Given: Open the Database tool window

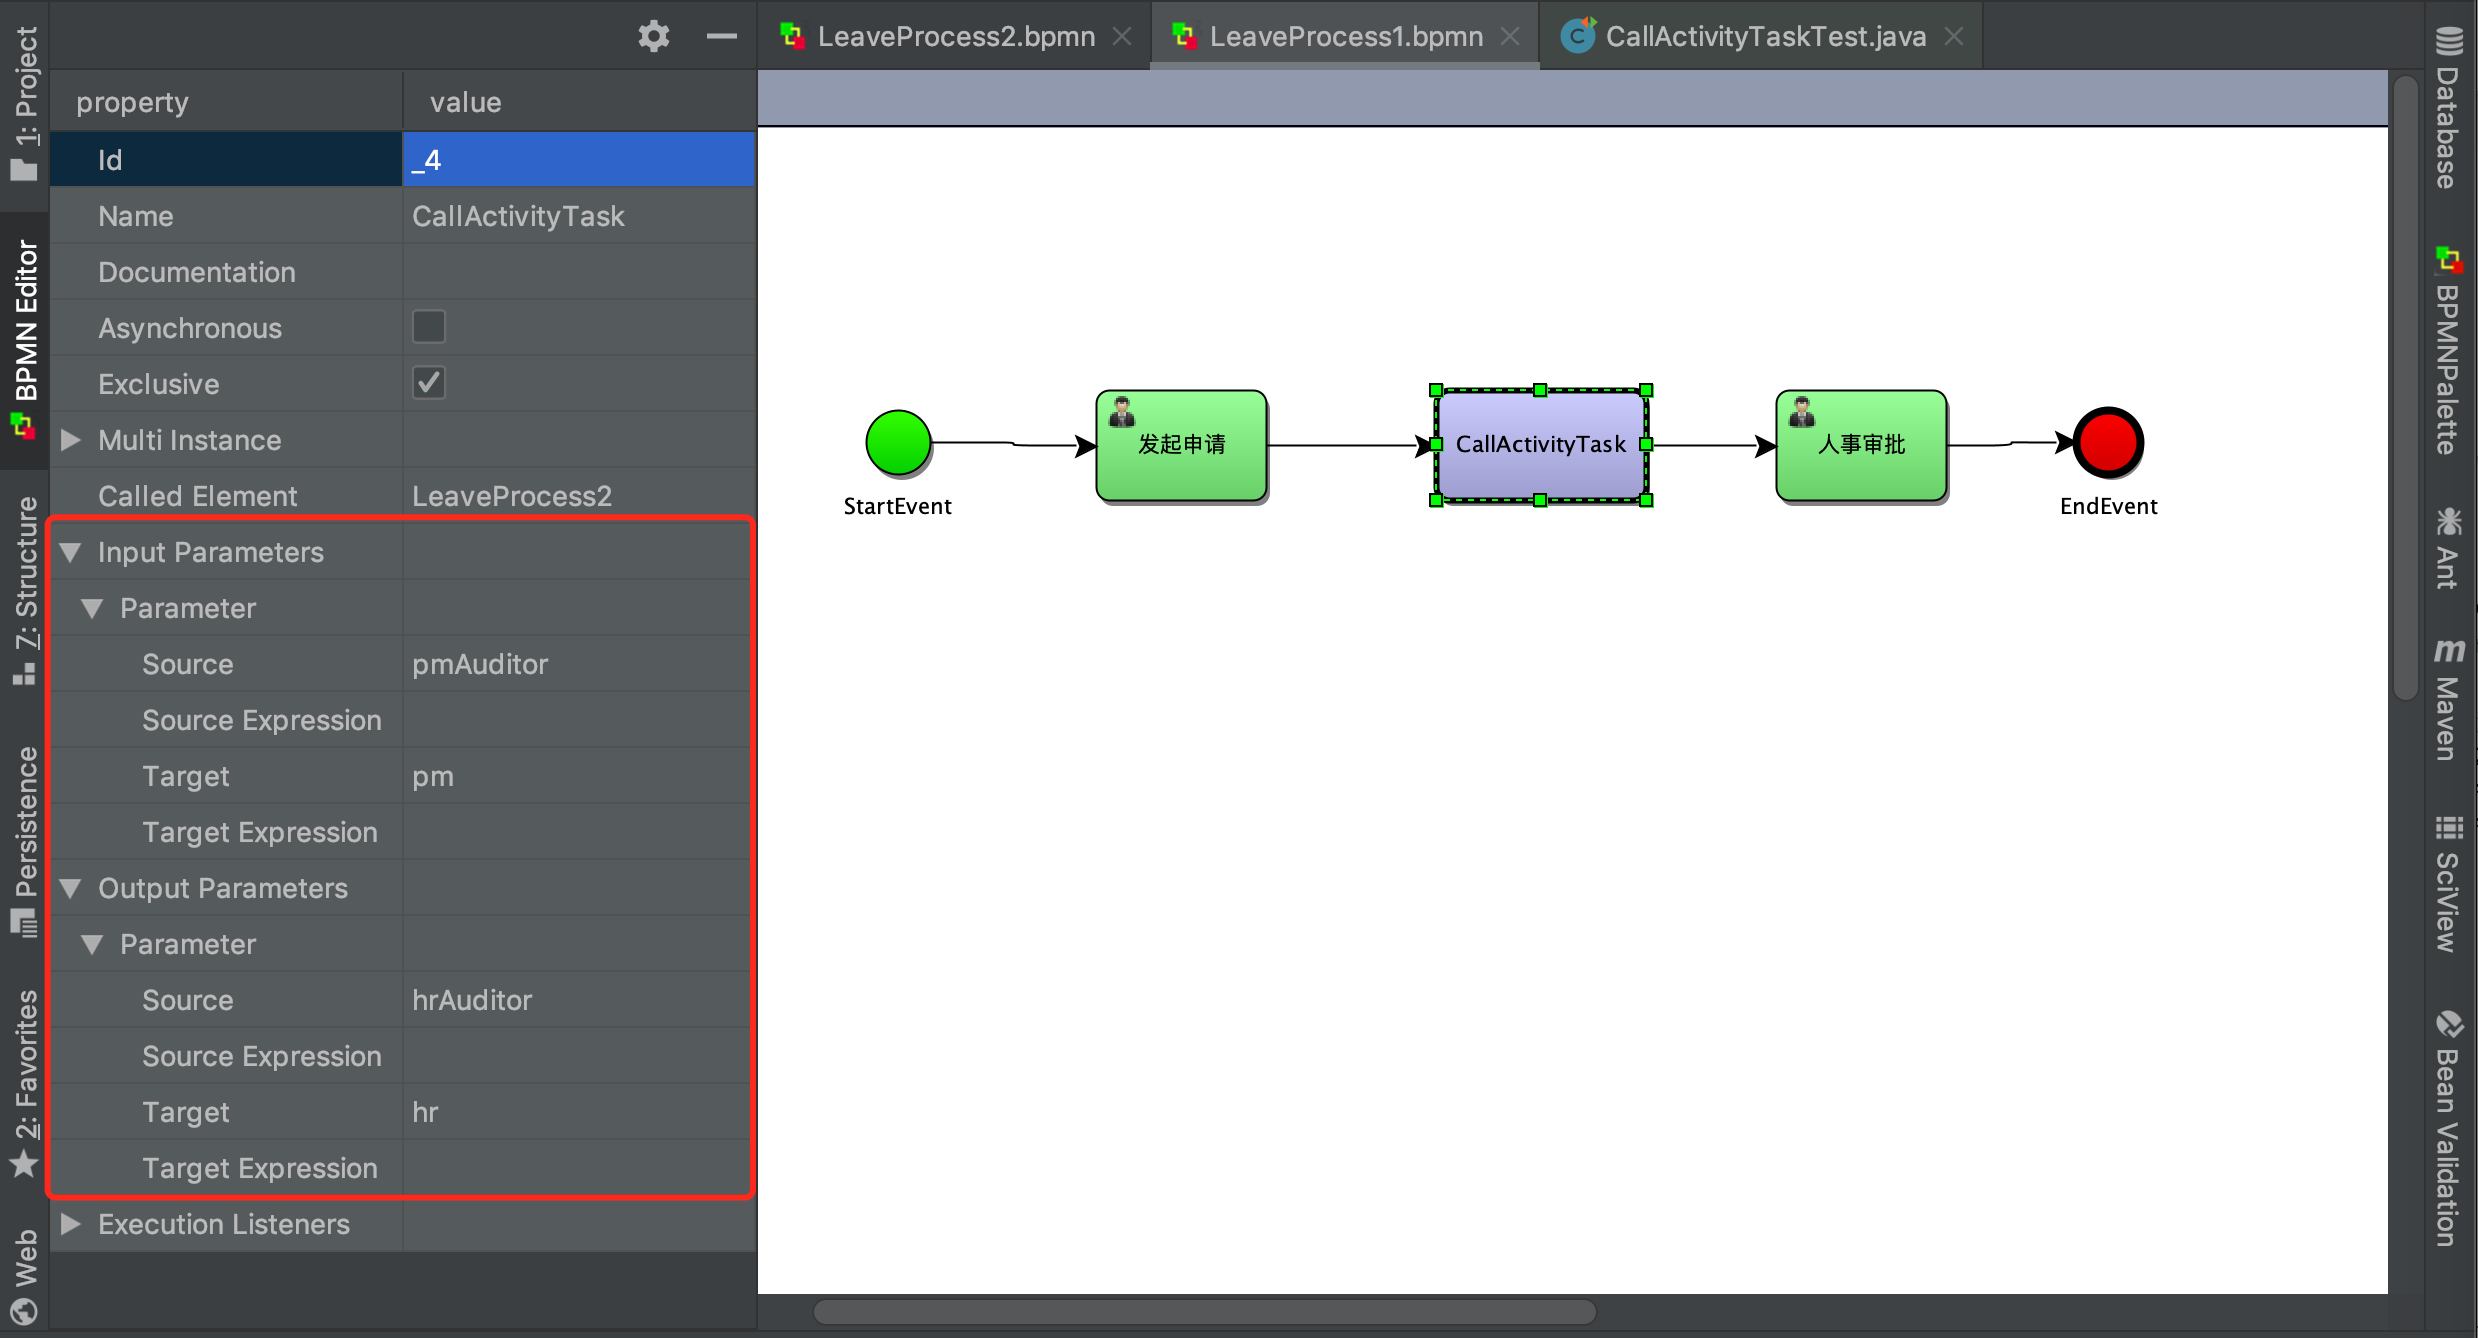Looking at the screenshot, I should pos(2448,108).
